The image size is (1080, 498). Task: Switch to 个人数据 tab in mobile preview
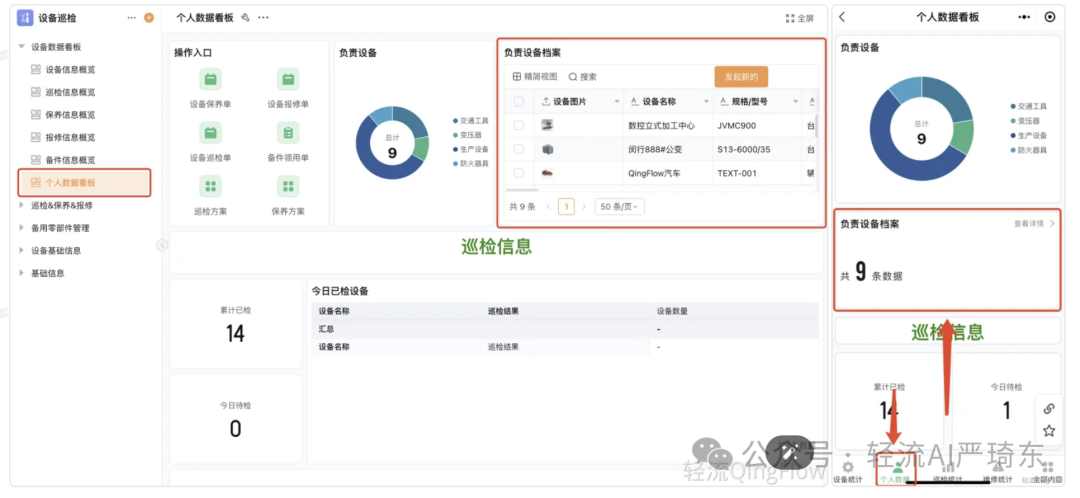pos(896,472)
